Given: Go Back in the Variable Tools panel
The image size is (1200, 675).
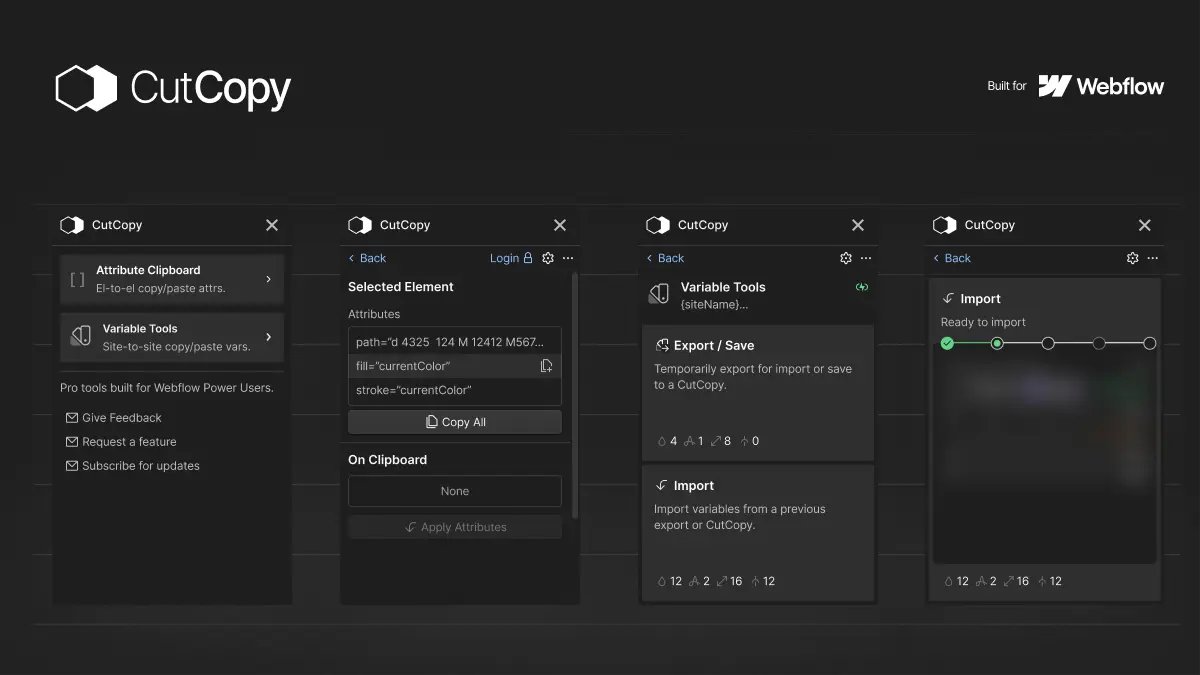Looking at the screenshot, I should (x=665, y=258).
